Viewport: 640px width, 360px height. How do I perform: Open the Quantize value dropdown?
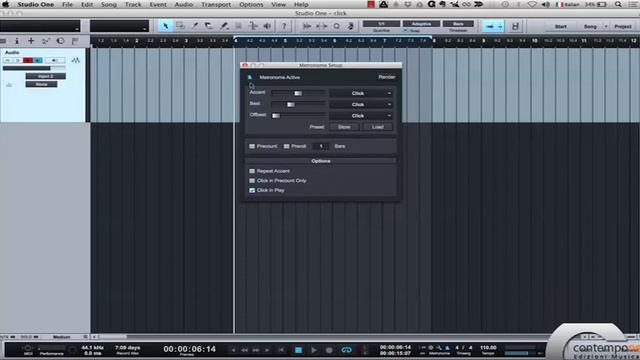(381, 24)
